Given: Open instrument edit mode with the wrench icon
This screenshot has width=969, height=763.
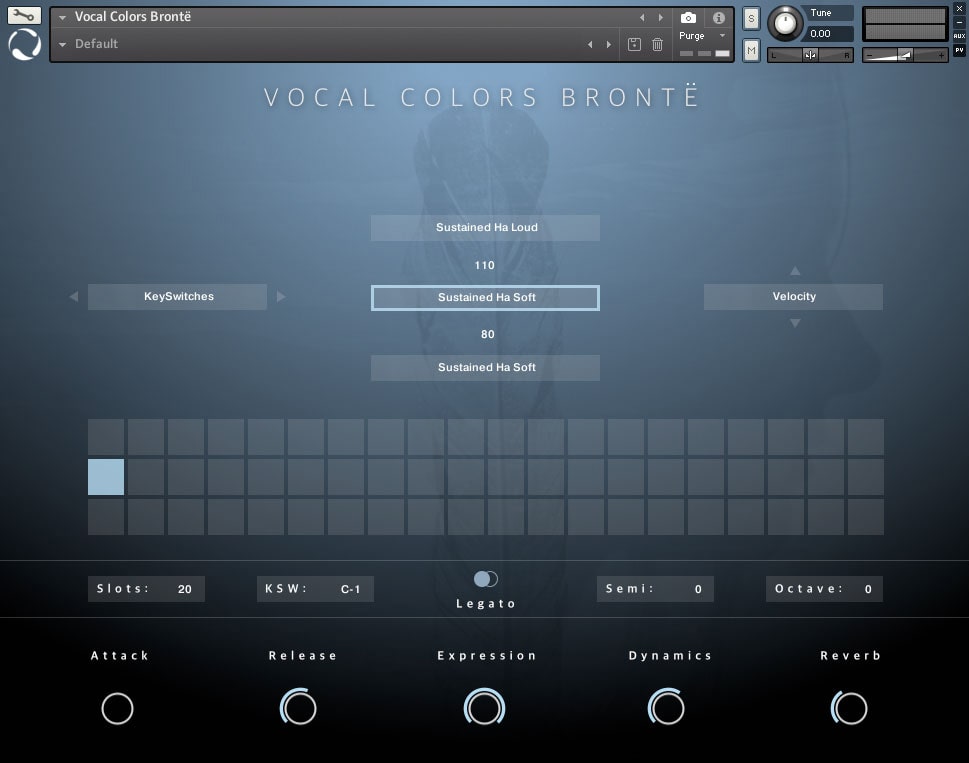Looking at the screenshot, I should (24, 15).
